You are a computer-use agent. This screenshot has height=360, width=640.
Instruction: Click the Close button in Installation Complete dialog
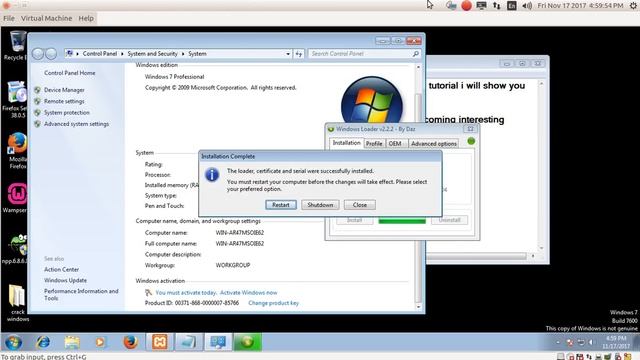coord(360,205)
